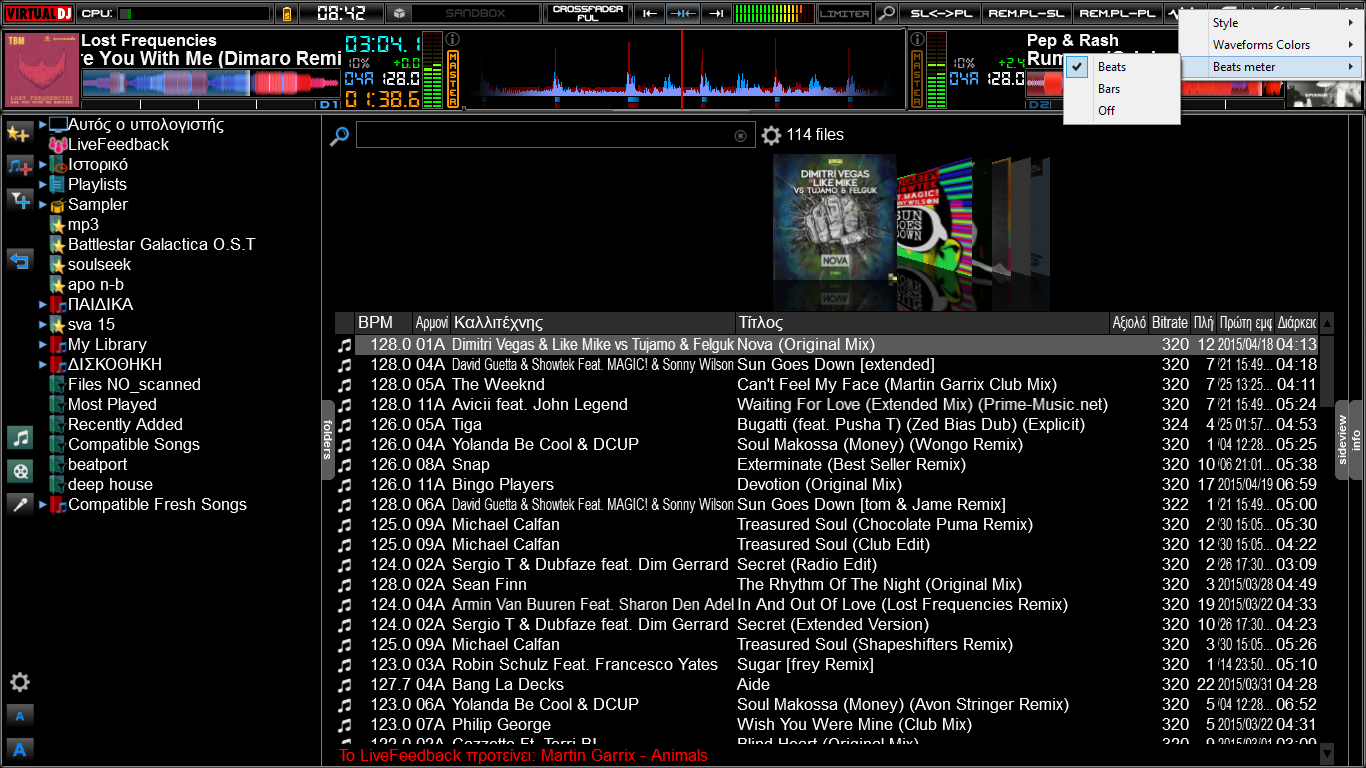The height and width of the screenshot is (768, 1366).
Task: Expand the sva 15 folder node
Action: [x=43, y=325]
